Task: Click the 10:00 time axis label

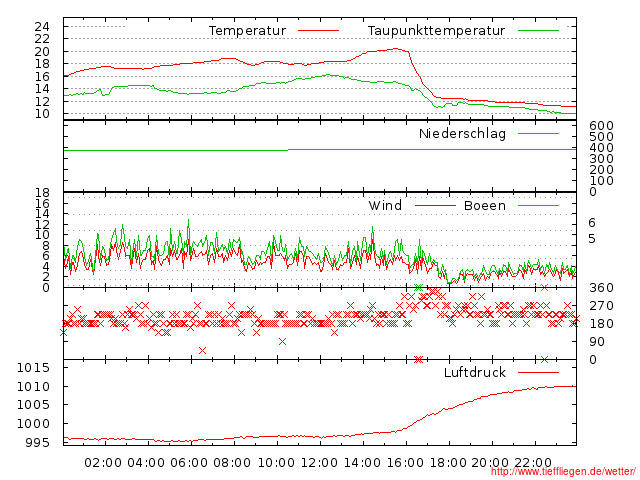Action: pos(276,463)
